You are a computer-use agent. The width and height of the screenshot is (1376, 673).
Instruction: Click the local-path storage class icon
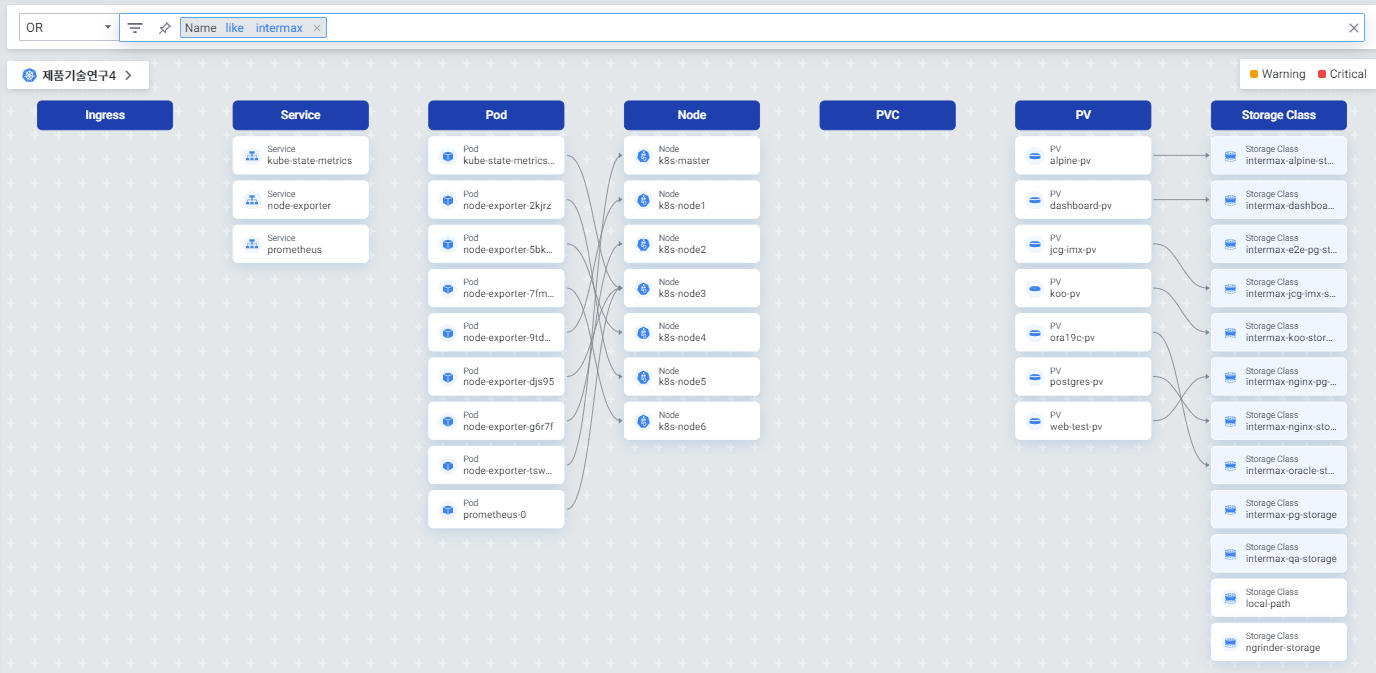point(1230,599)
